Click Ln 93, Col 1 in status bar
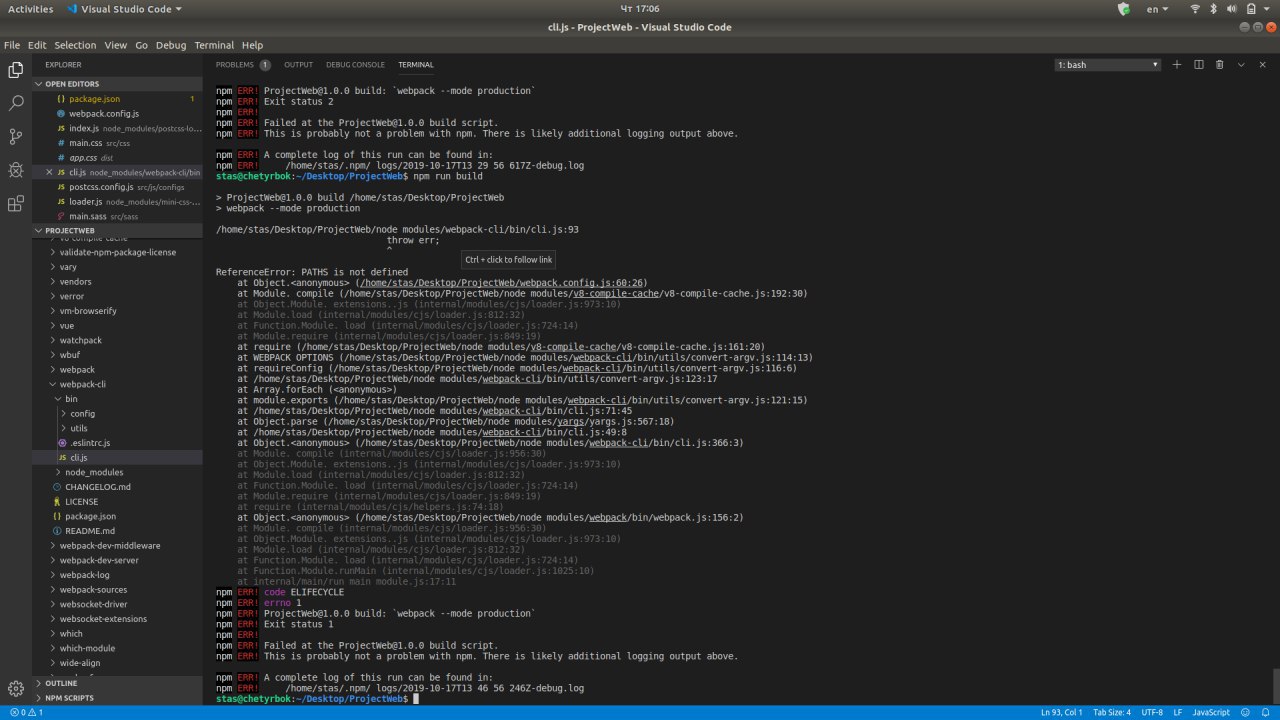Image resolution: width=1280 pixels, height=720 pixels. (x=1061, y=712)
